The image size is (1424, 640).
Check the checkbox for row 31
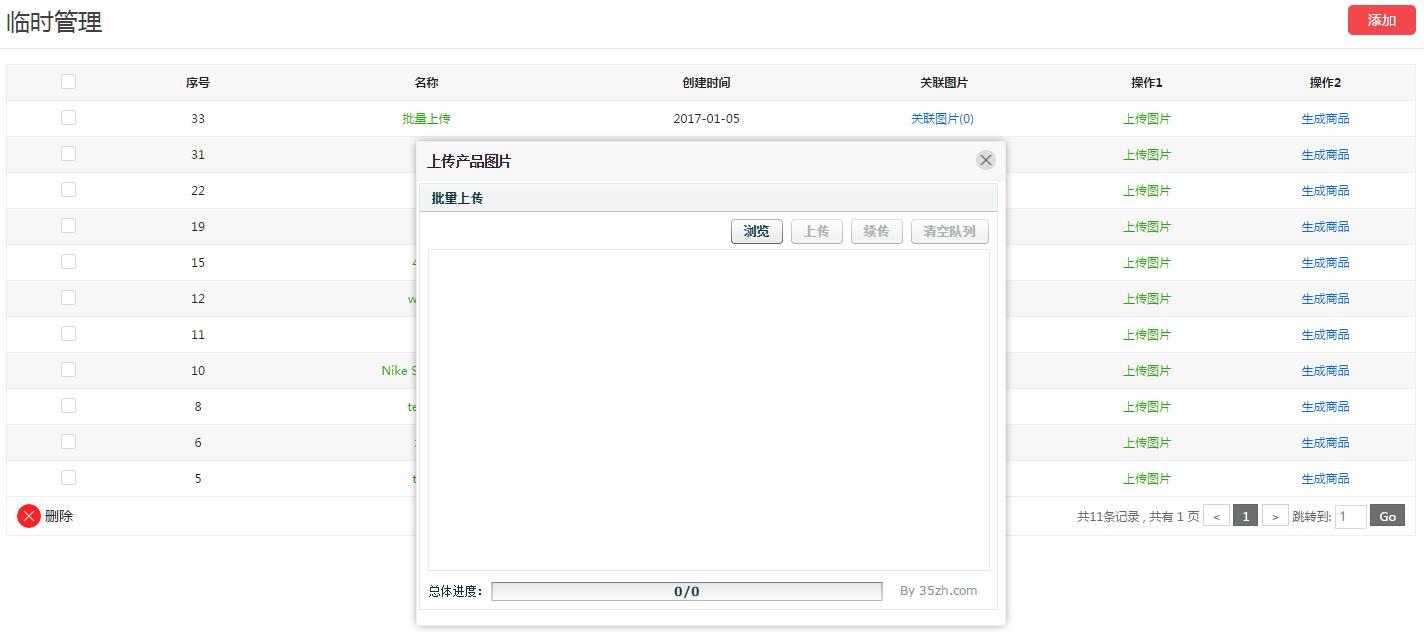(68, 154)
